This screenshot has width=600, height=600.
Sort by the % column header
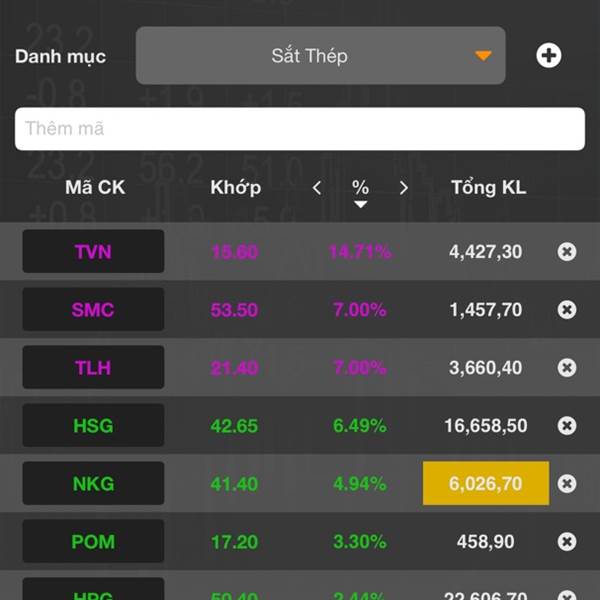tap(361, 188)
